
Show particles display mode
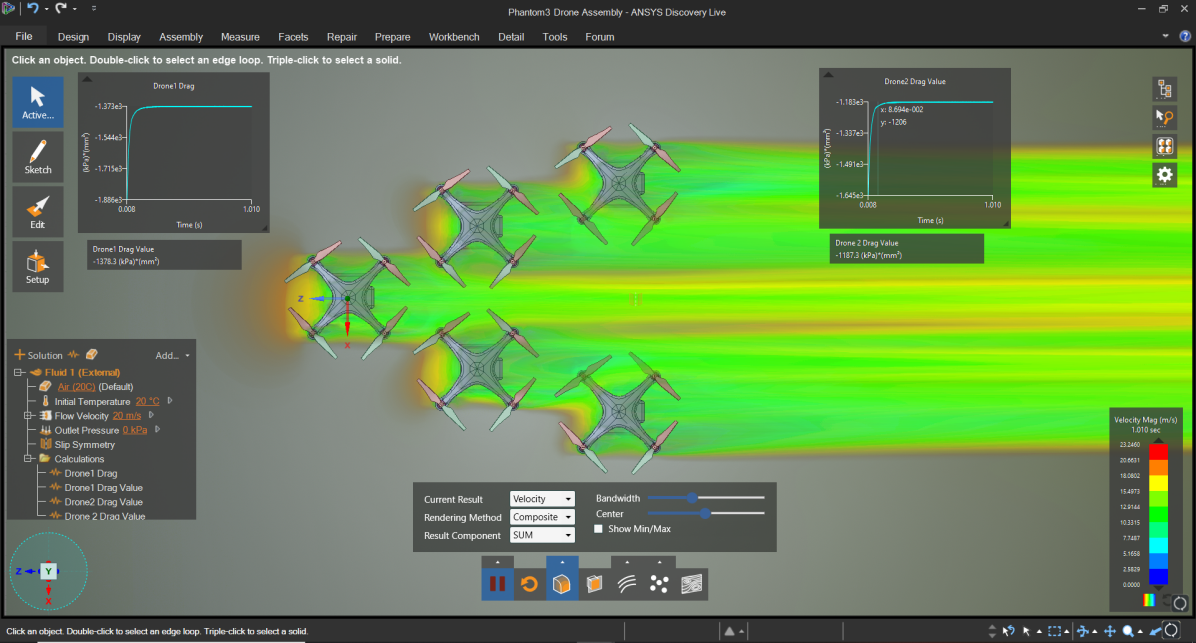click(659, 584)
